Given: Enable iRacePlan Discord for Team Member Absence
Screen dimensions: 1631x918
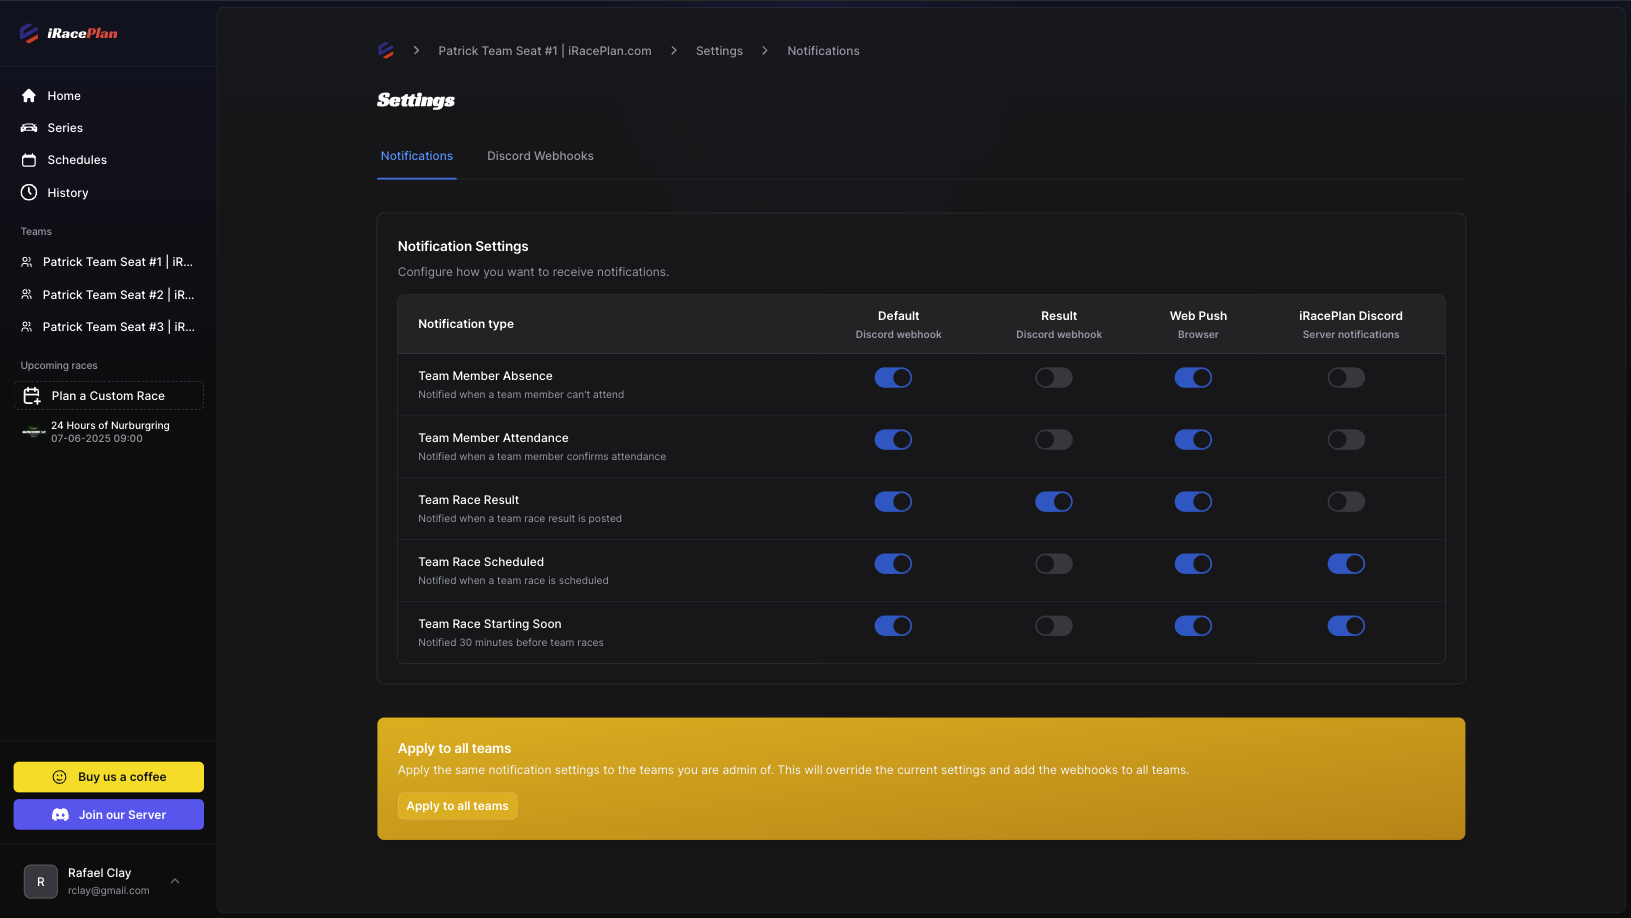Looking at the screenshot, I should pyautogui.click(x=1346, y=377).
